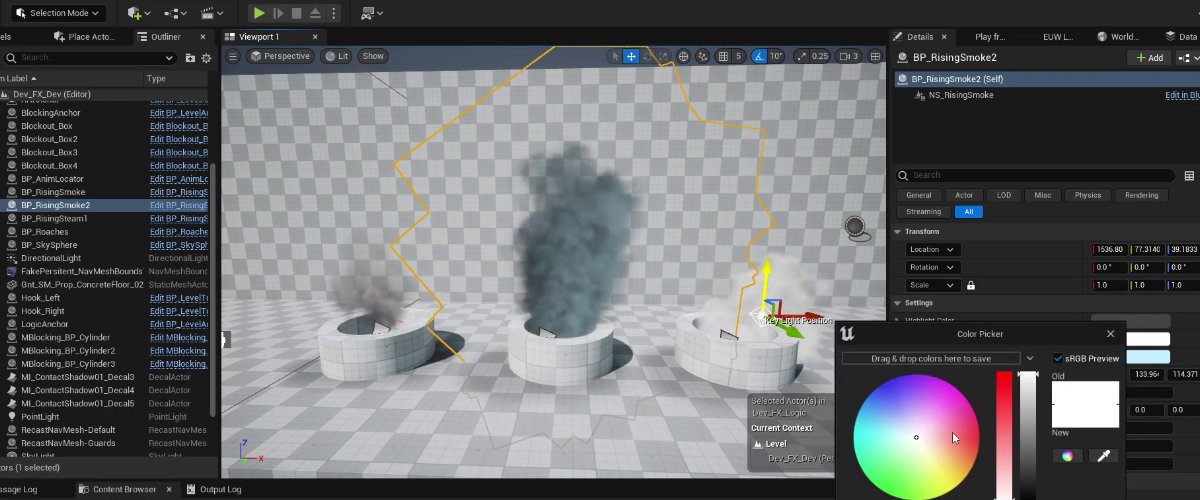The image size is (1200, 500).
Task: Open Outliner settings gear icon
Action: [x=207, y=58]
